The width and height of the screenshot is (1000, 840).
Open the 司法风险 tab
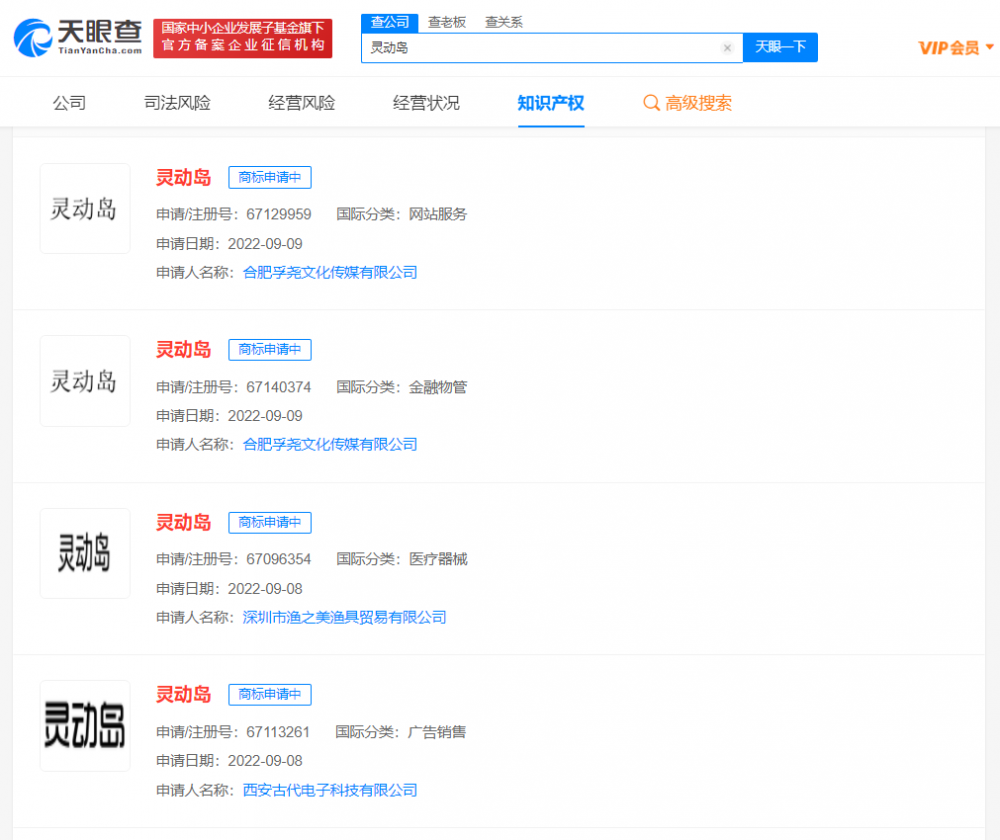177,103
